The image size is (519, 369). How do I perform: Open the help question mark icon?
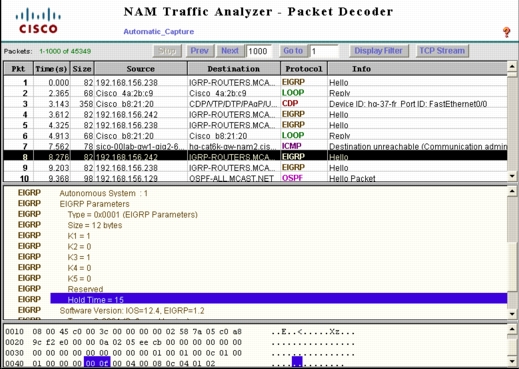(506, 32)
